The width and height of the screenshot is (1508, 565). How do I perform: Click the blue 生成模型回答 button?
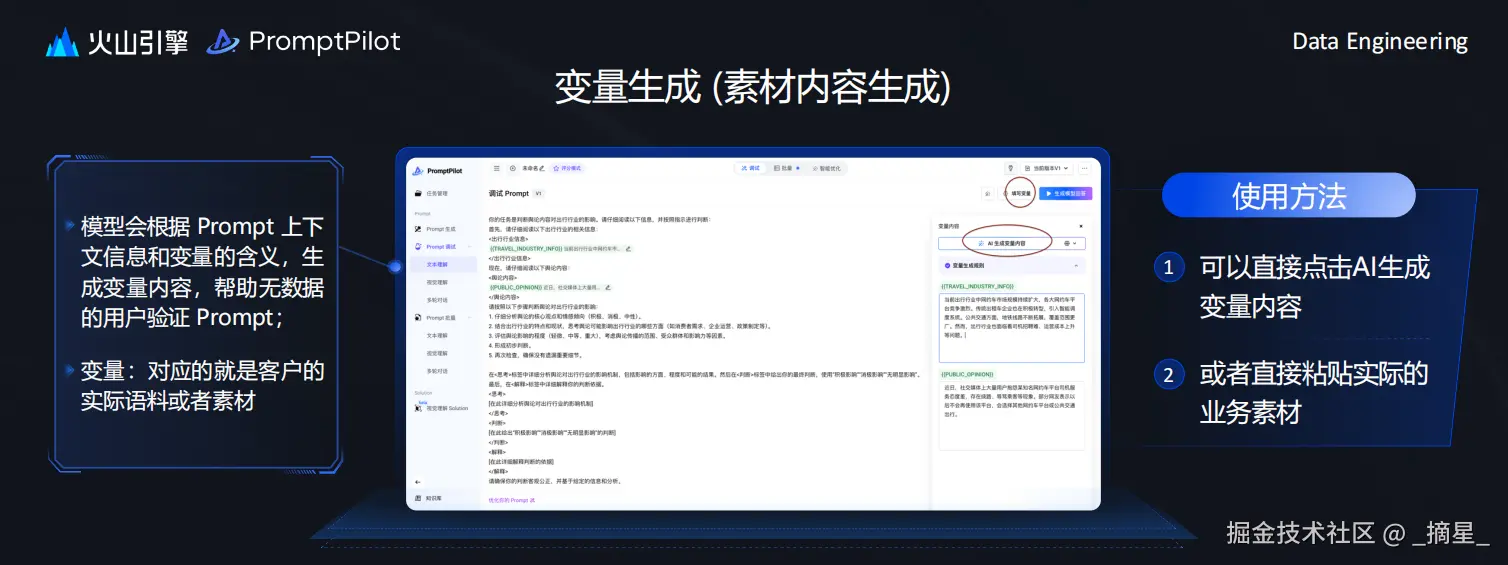[1065, 193]
